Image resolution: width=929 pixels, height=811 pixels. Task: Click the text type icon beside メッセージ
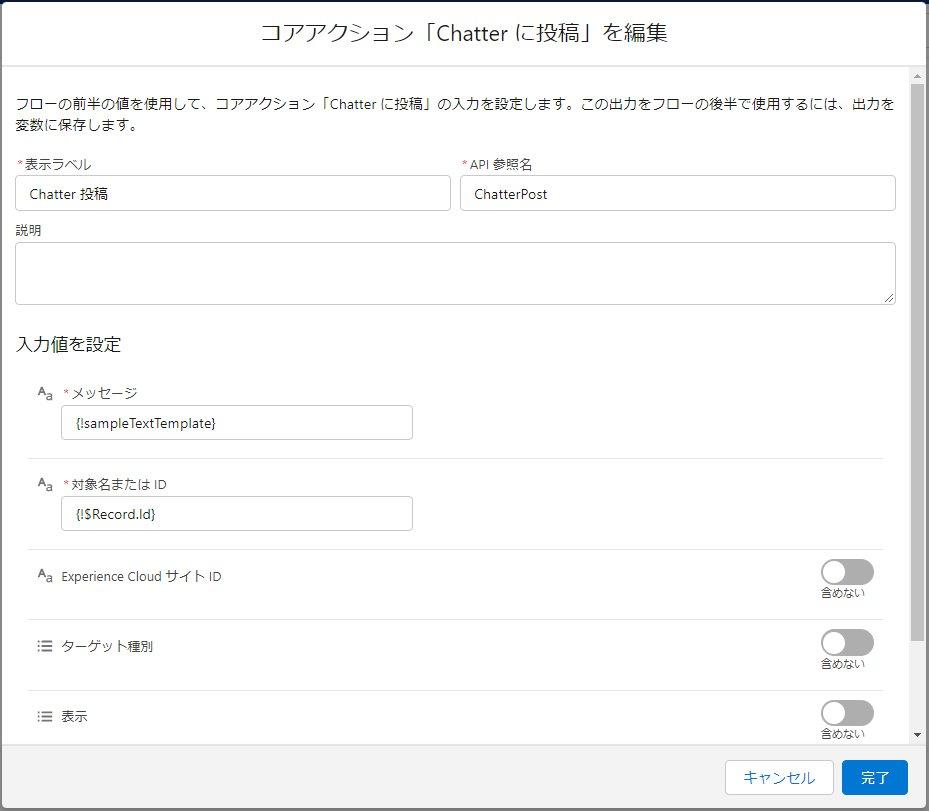coord(45,393)
